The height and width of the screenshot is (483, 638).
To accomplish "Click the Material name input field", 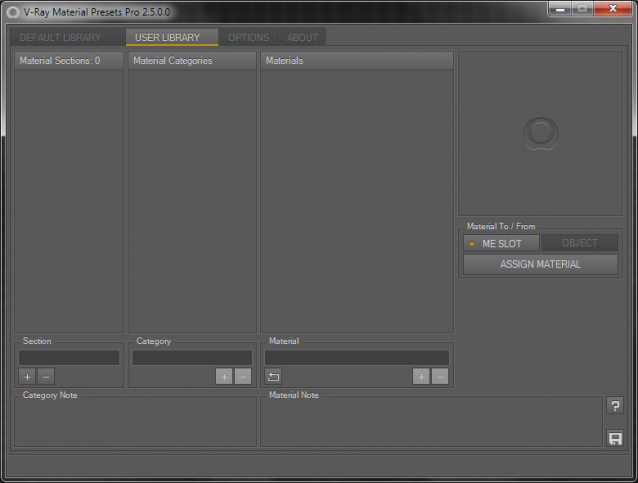I will 357,358.
